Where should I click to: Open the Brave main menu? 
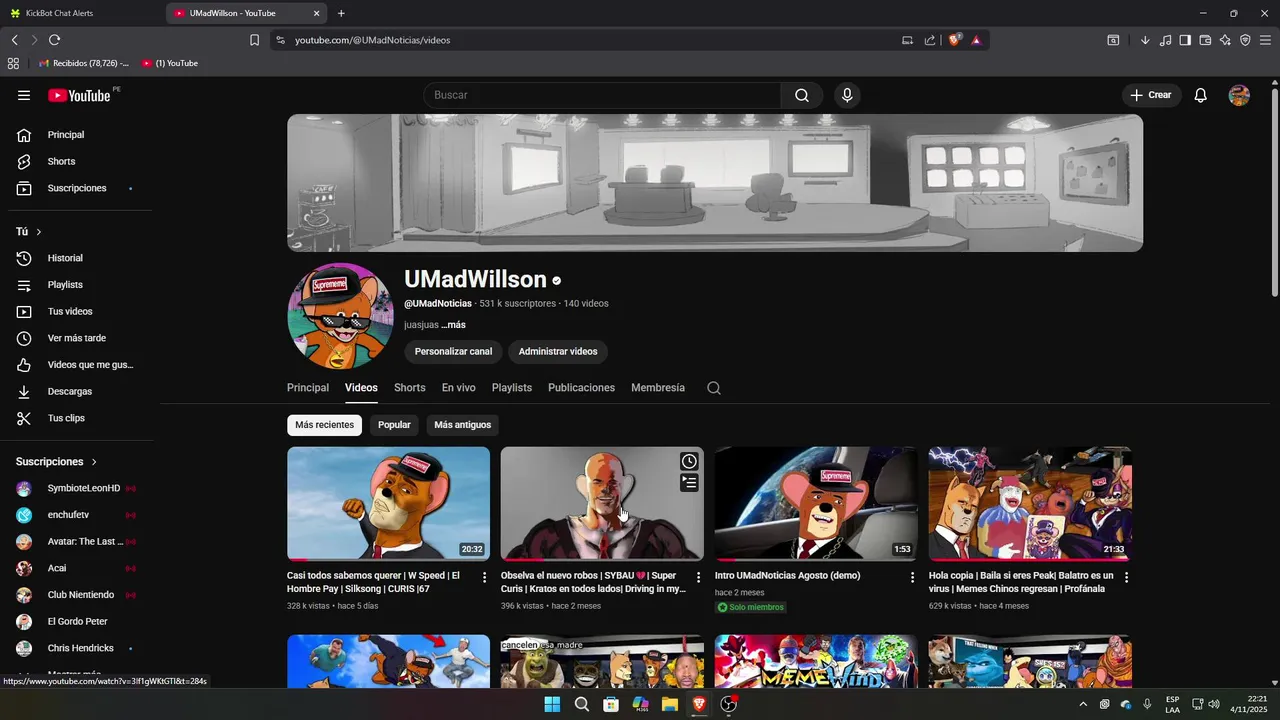pos(1265,40)
